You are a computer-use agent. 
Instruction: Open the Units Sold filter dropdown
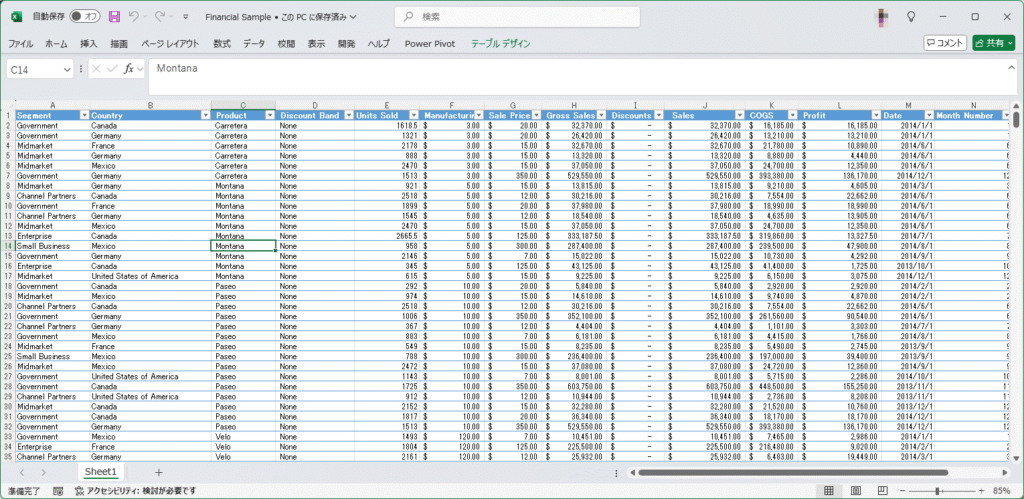[x=413, y=115]
